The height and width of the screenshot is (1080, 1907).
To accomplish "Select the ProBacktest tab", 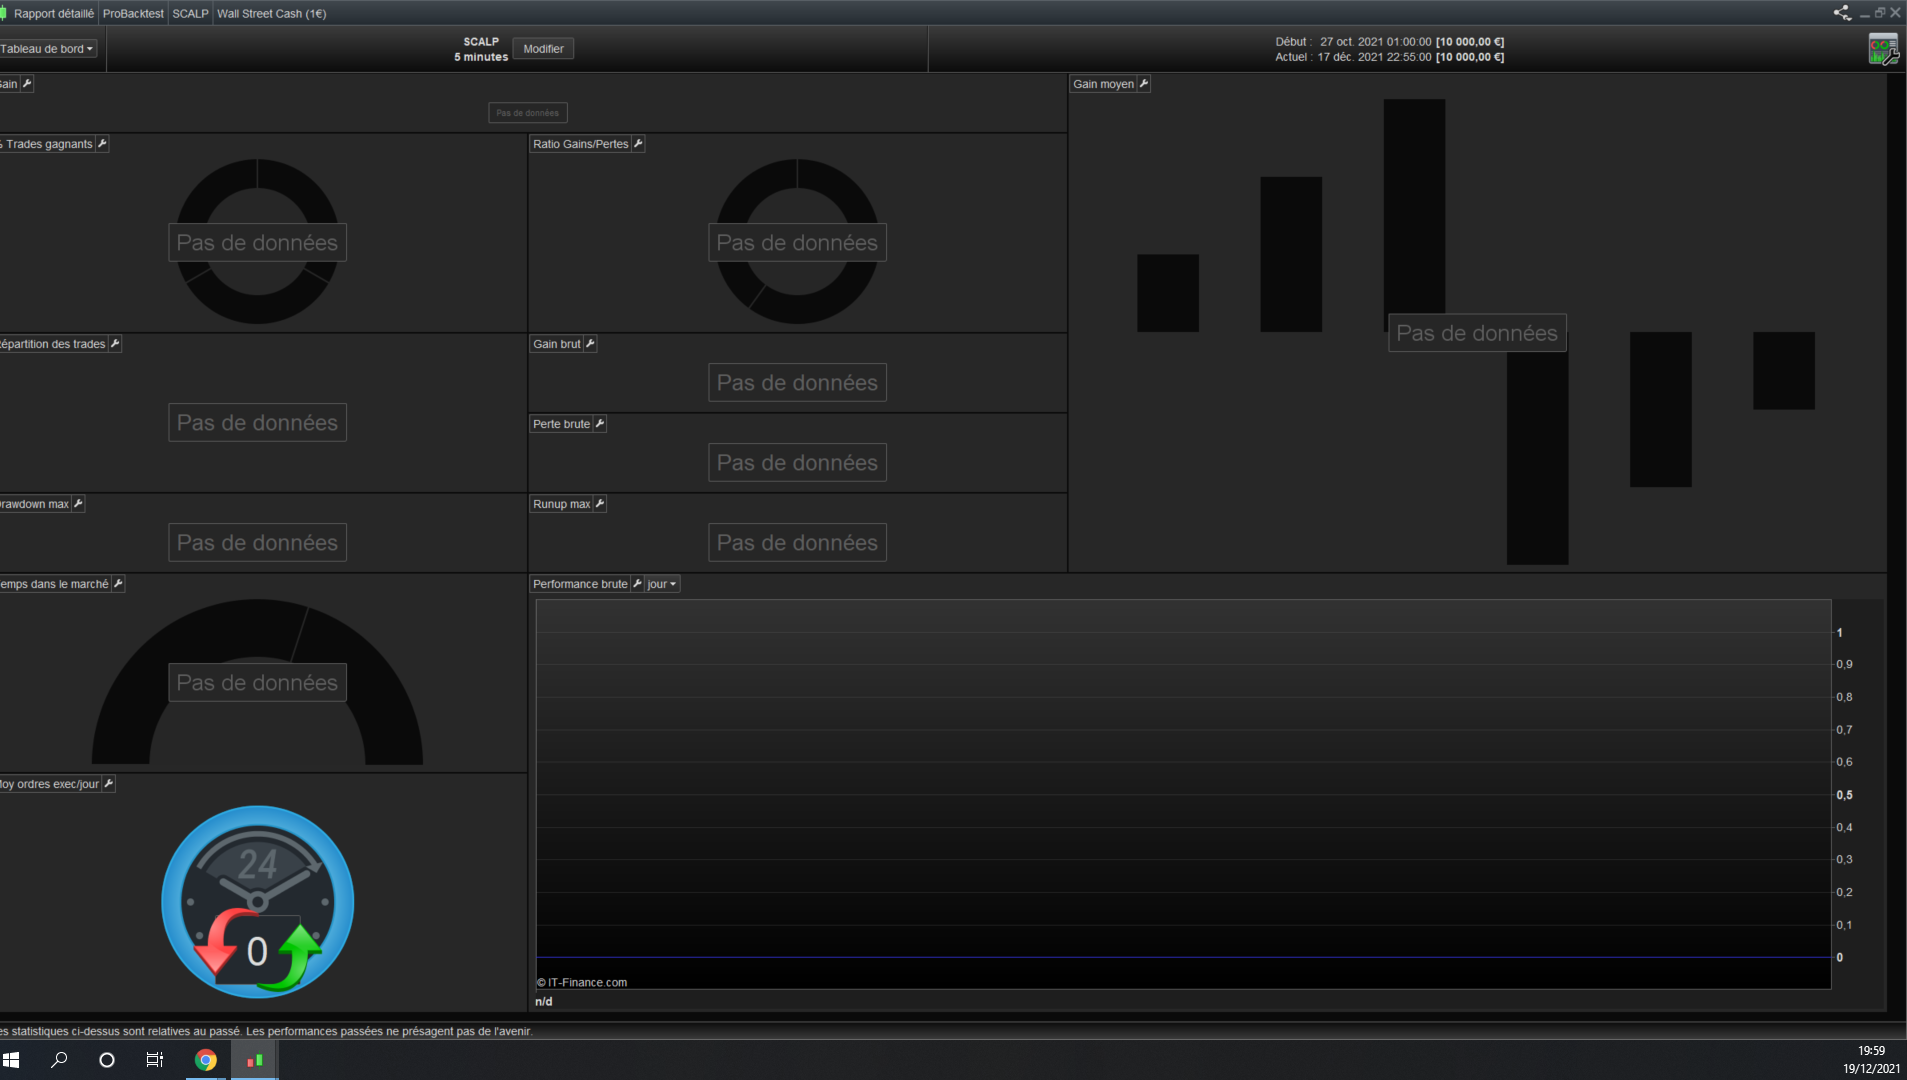I will click(133, 14).
